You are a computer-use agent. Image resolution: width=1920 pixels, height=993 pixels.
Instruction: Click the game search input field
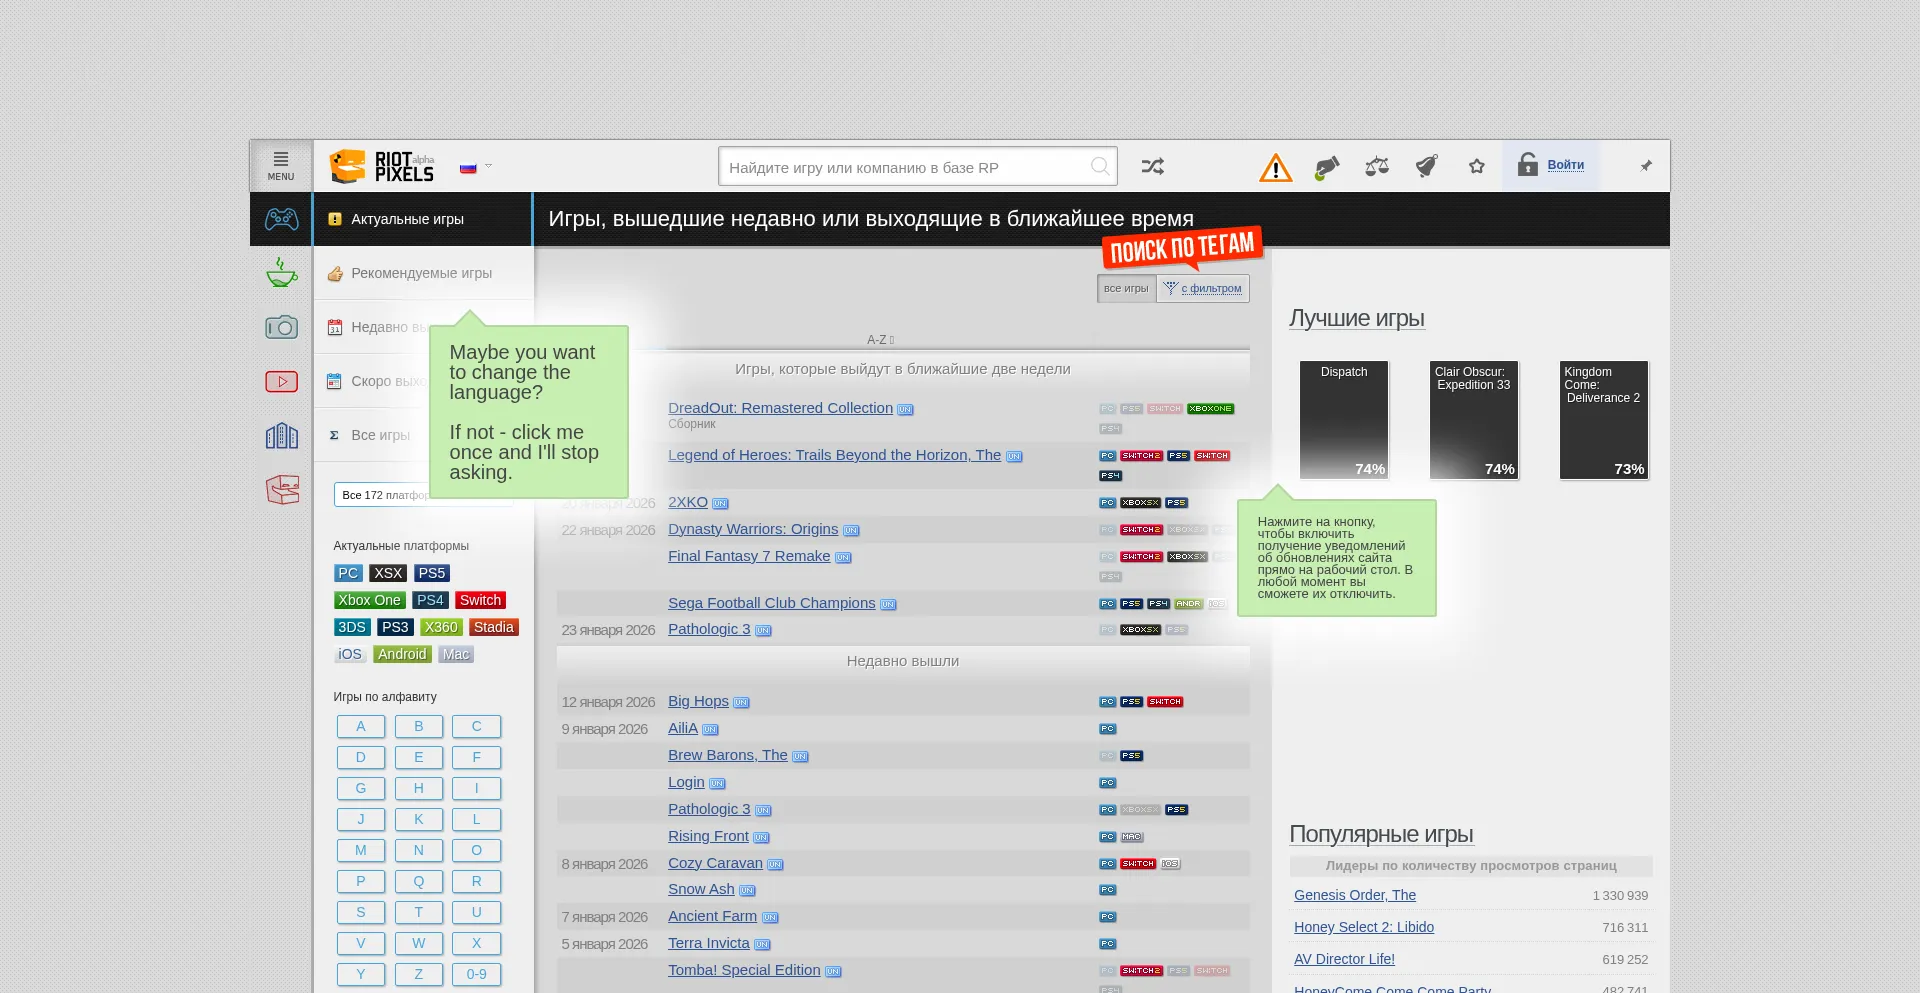point(905,167)
